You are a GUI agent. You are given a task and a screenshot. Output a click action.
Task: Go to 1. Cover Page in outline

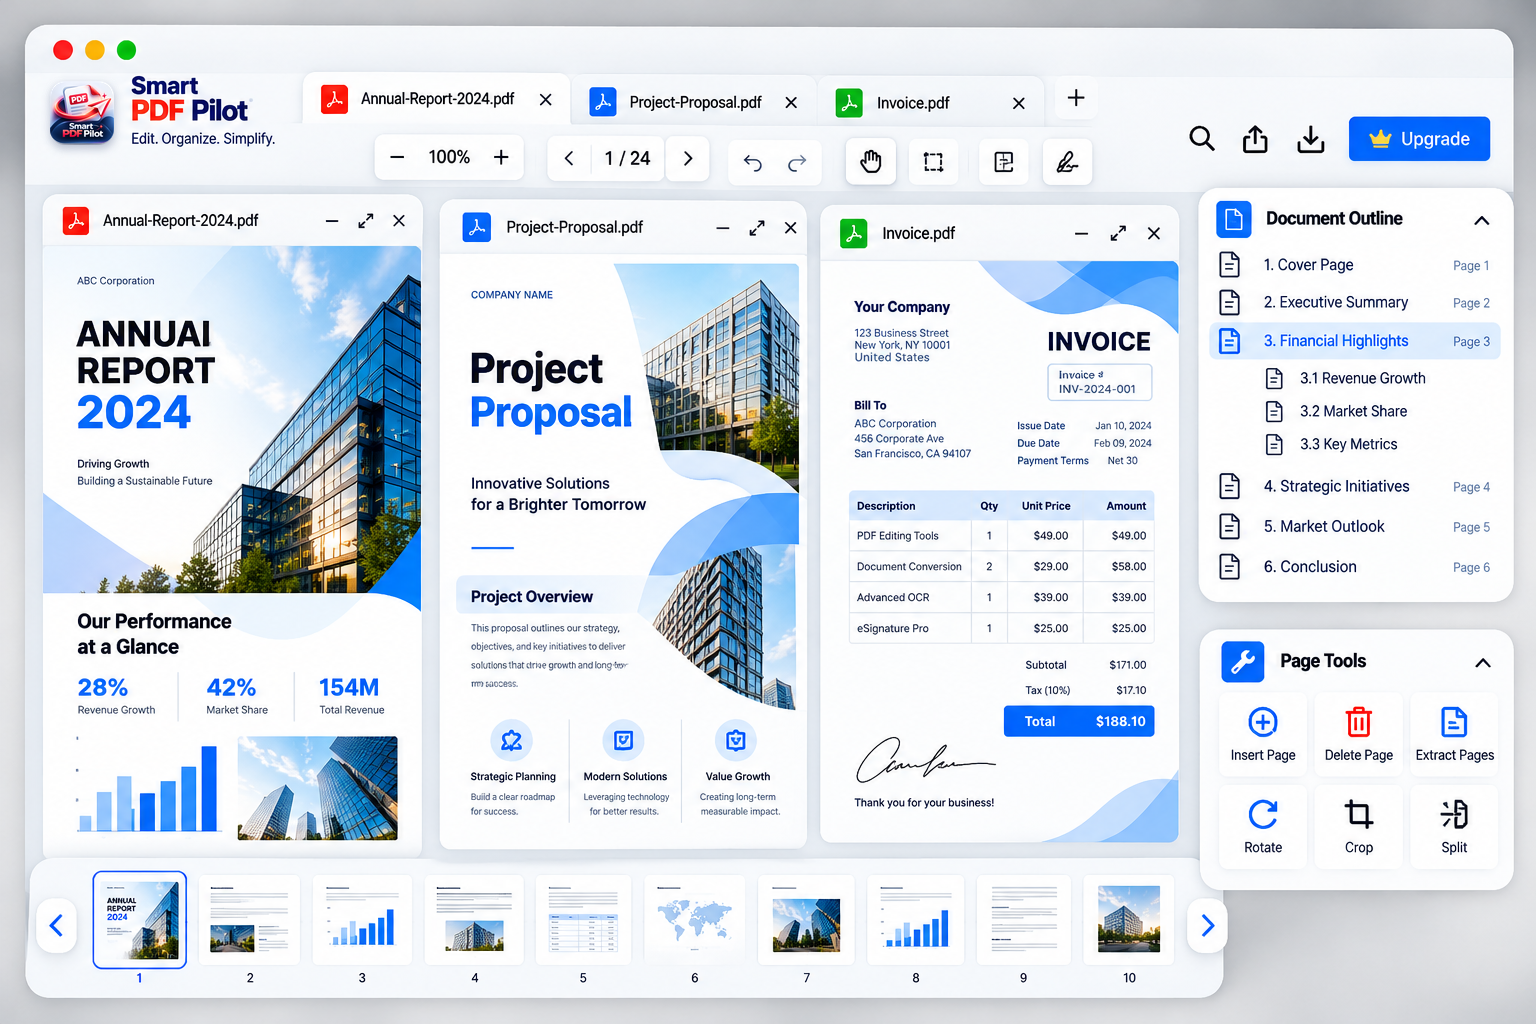point(1355,265)
